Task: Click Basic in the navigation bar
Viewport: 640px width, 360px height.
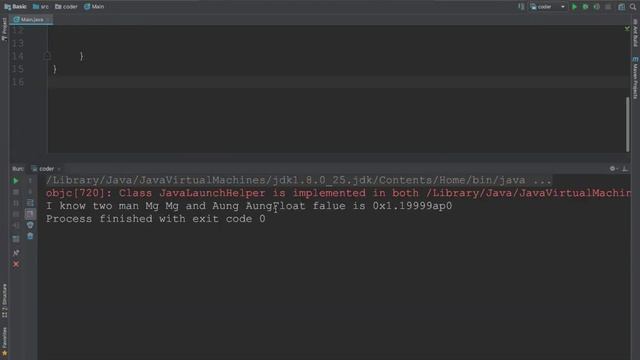Action: (15, 7)
